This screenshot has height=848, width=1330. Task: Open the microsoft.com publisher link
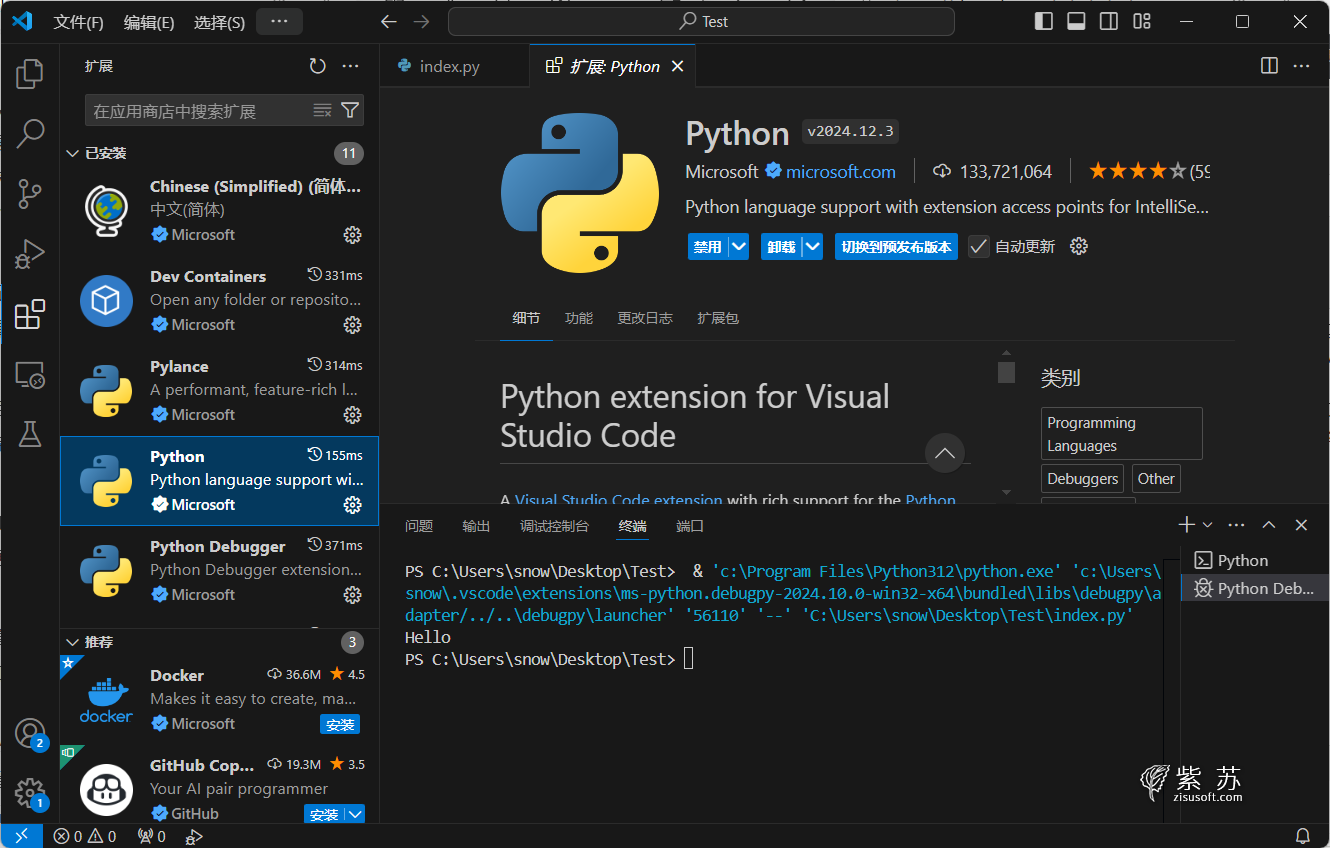[x=841, y=172]
